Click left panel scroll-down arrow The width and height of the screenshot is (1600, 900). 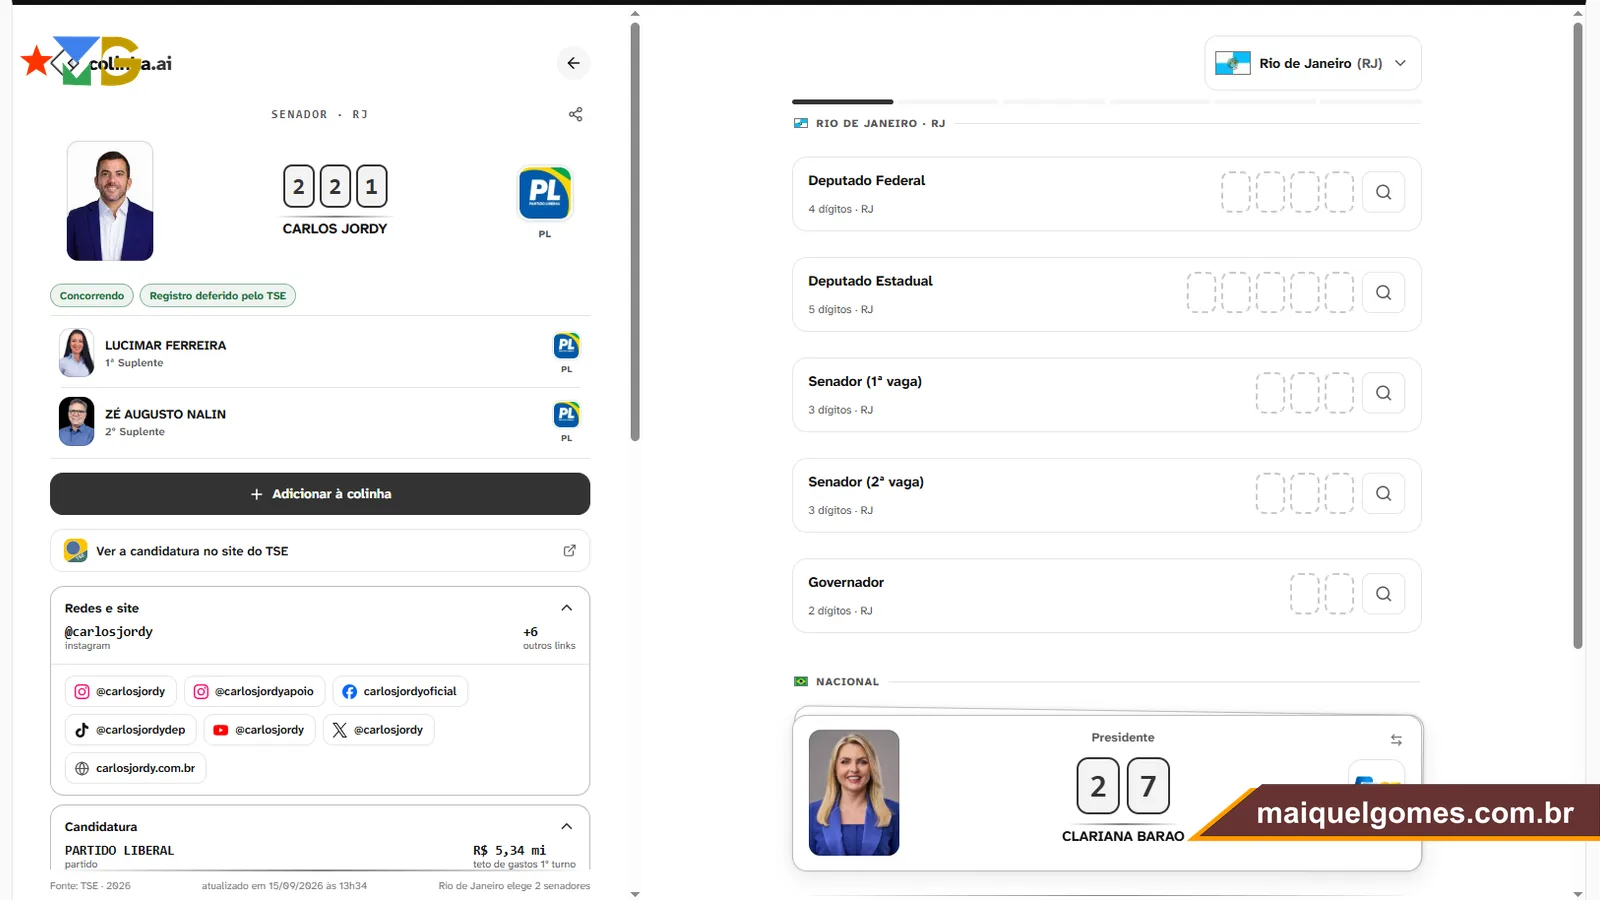[635, 894]
